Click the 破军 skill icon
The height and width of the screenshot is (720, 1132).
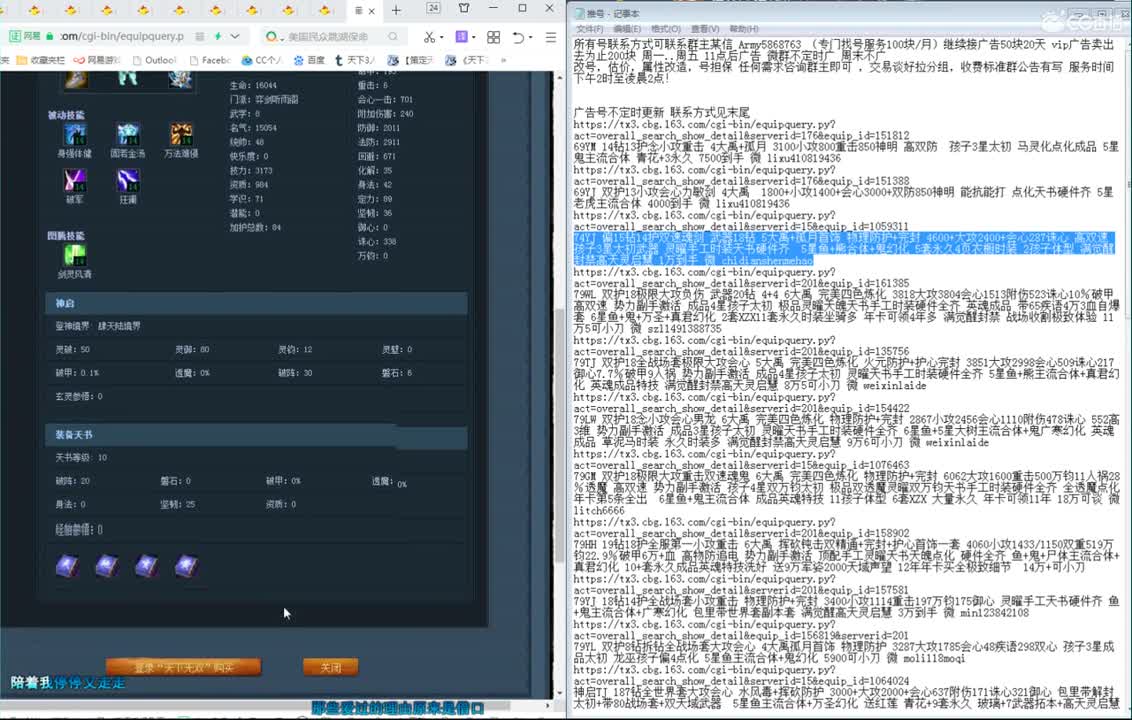pyautogui.click(x=75, y=180)
